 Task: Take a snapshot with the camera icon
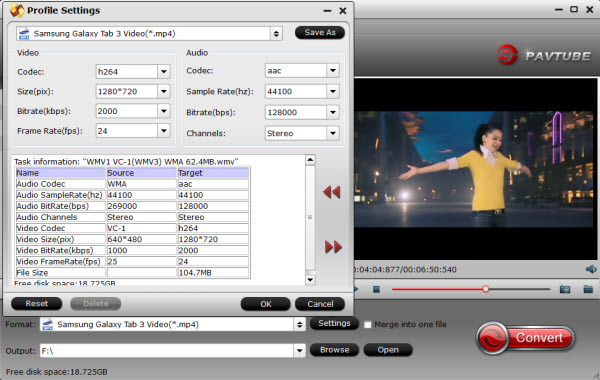point(565,289)
